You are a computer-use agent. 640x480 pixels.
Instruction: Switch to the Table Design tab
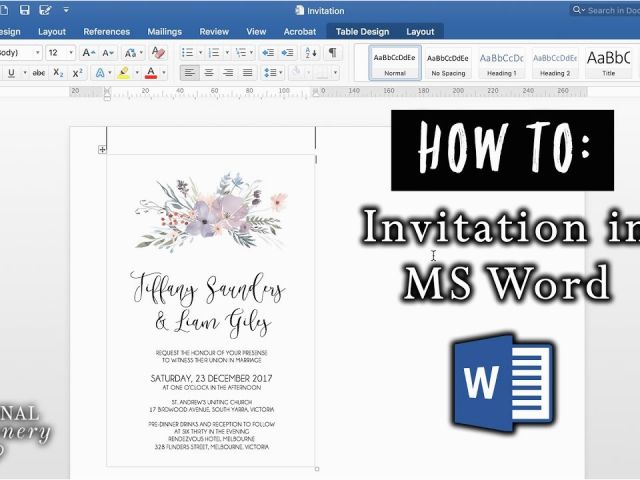(x=361, y=32)
